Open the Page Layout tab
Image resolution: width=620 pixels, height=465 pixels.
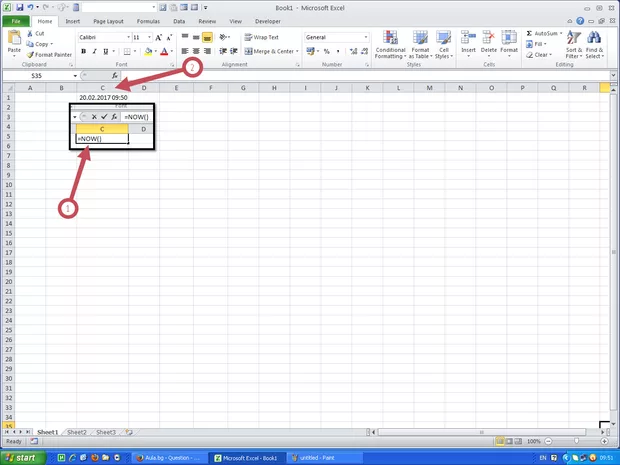point(107,20)
